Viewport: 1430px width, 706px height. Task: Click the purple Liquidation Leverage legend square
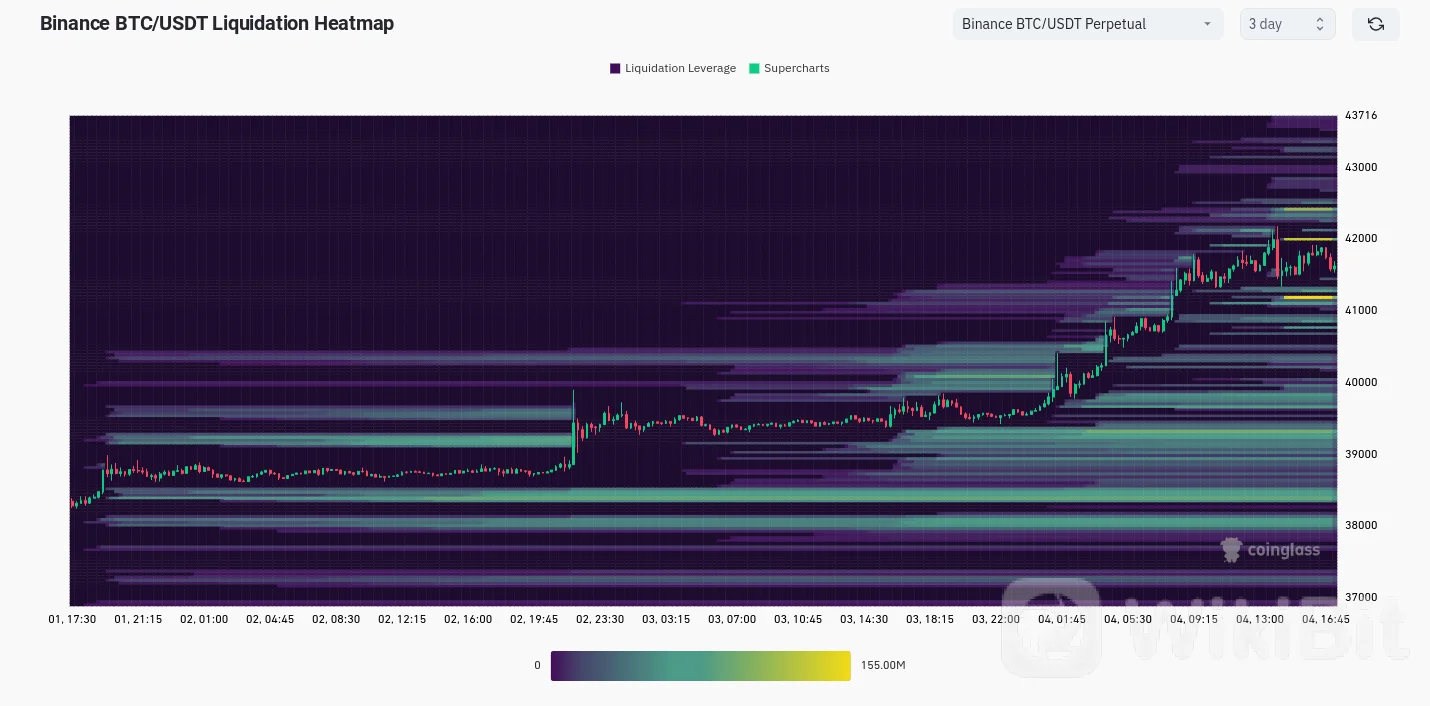click(615, 68)
